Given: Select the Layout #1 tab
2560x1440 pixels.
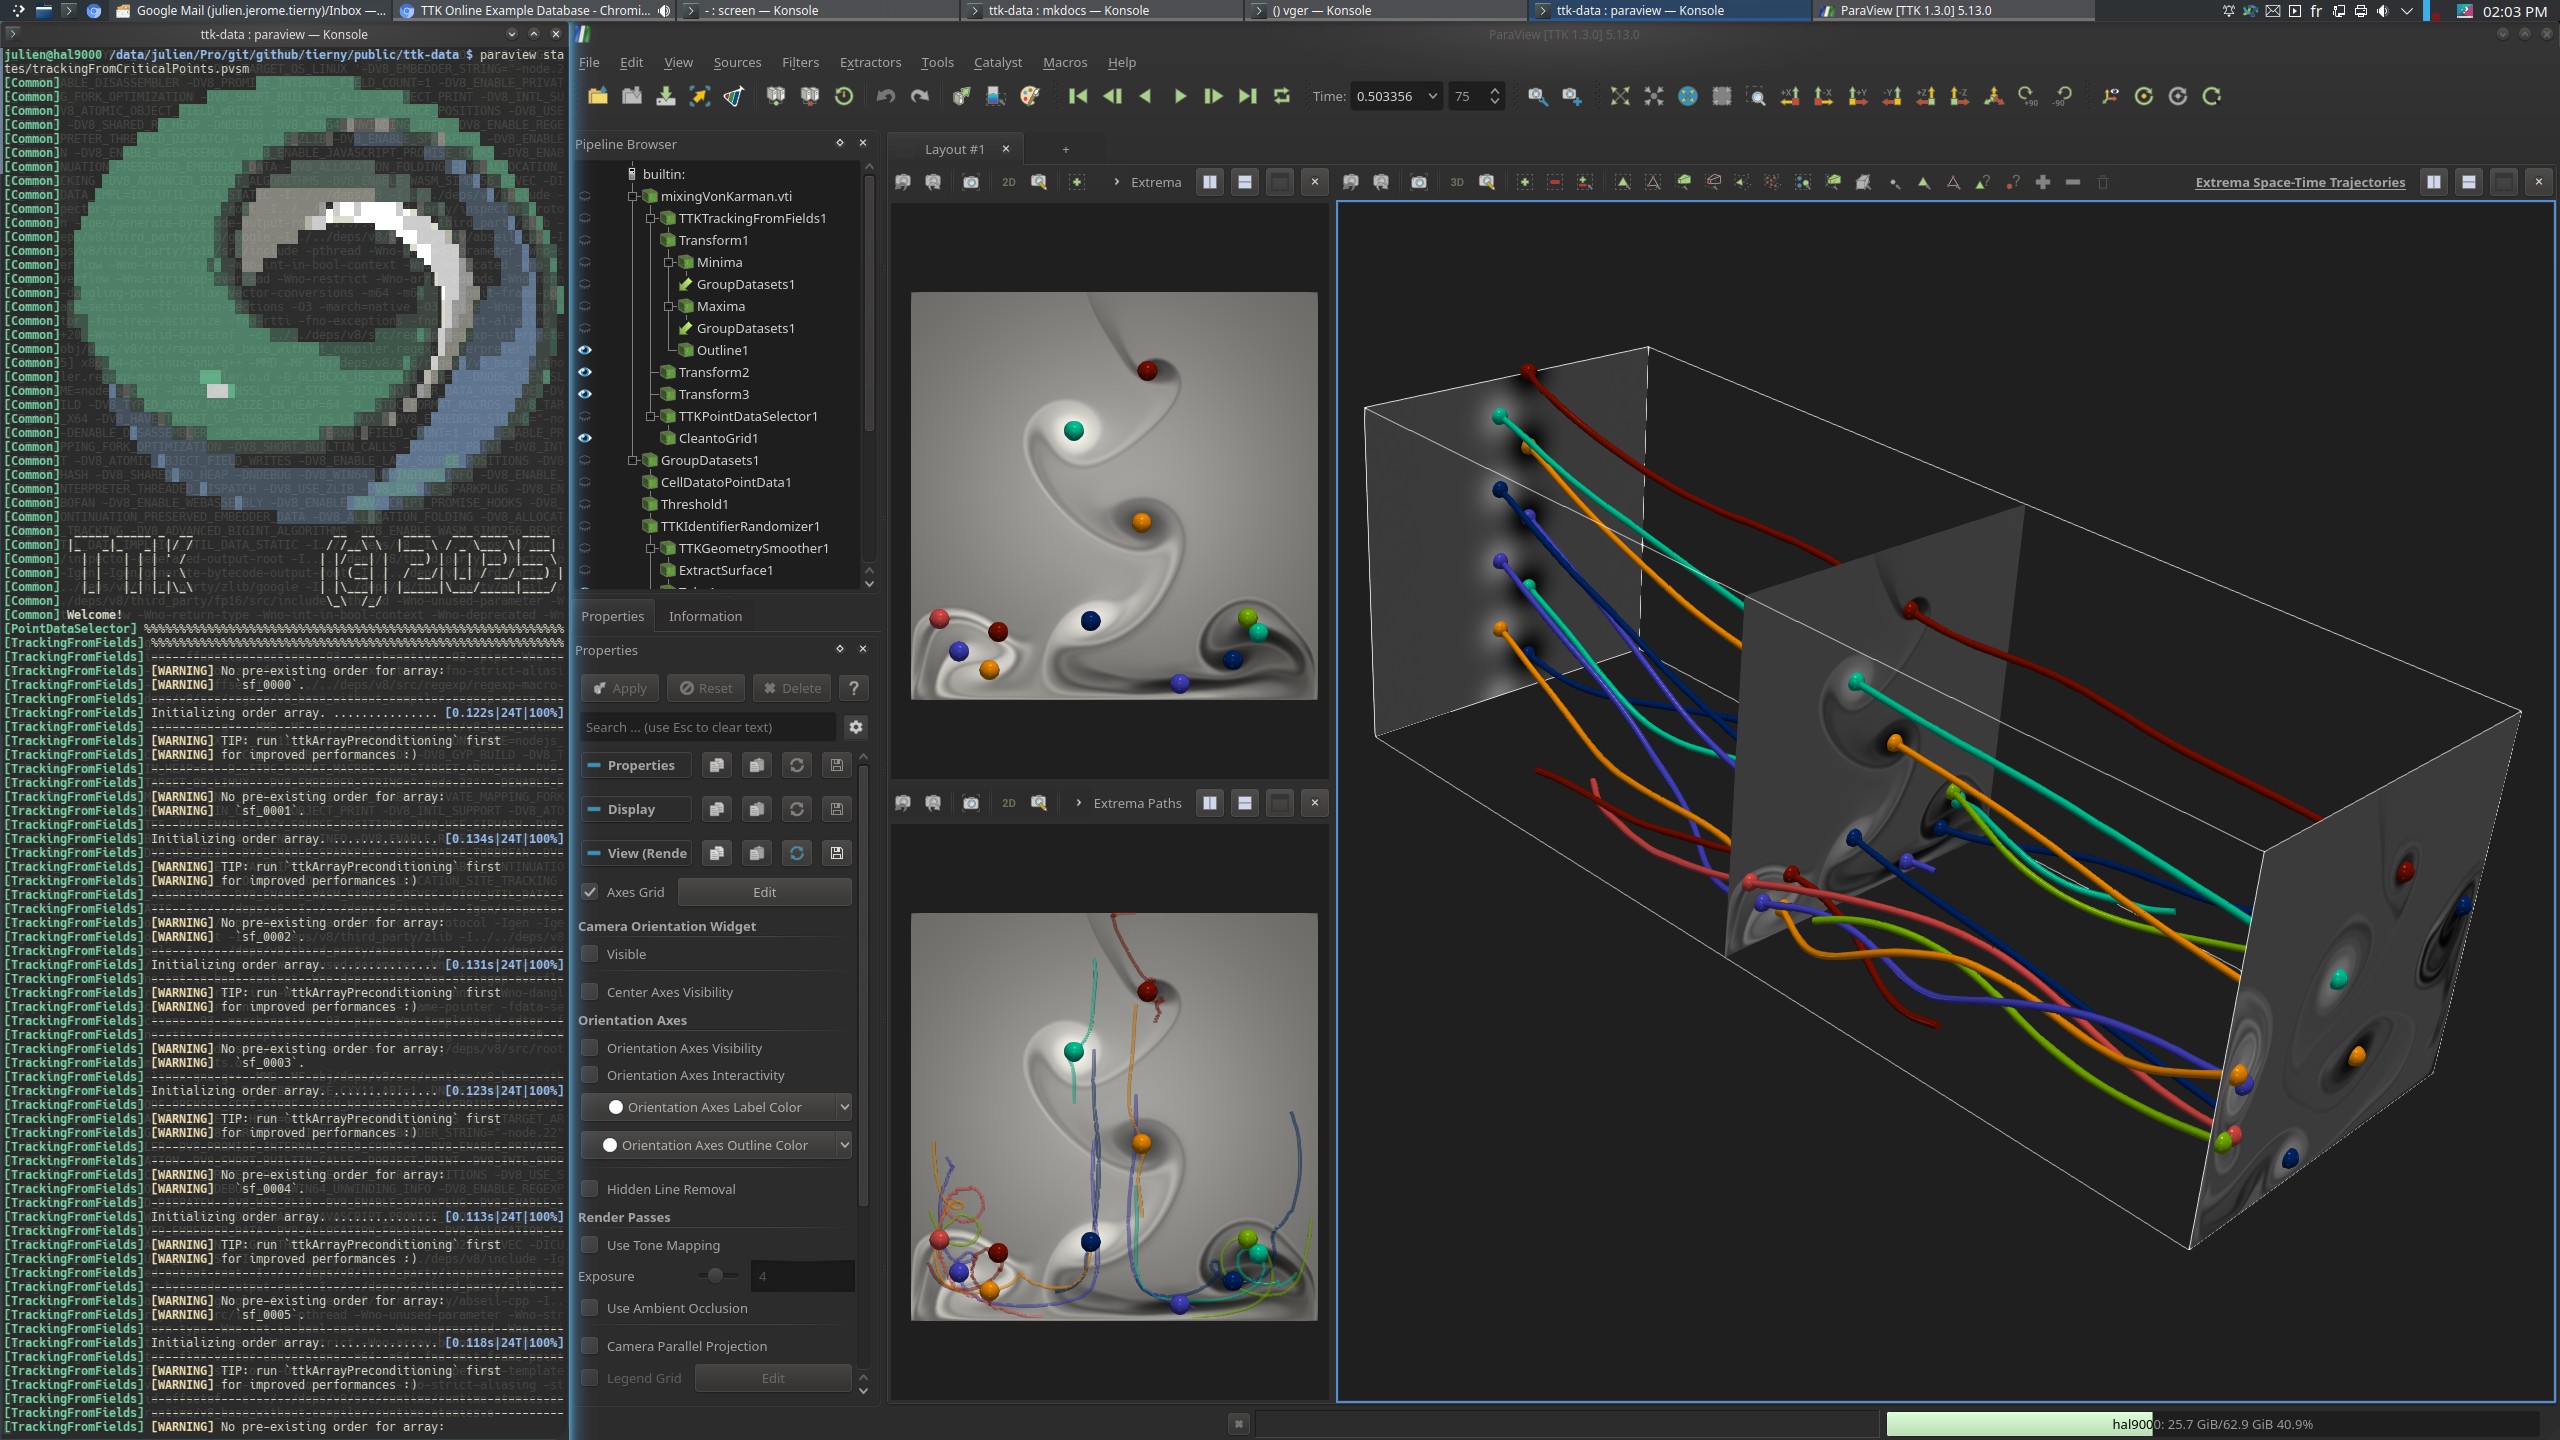Looking at the screenshot, I should 954,149.
